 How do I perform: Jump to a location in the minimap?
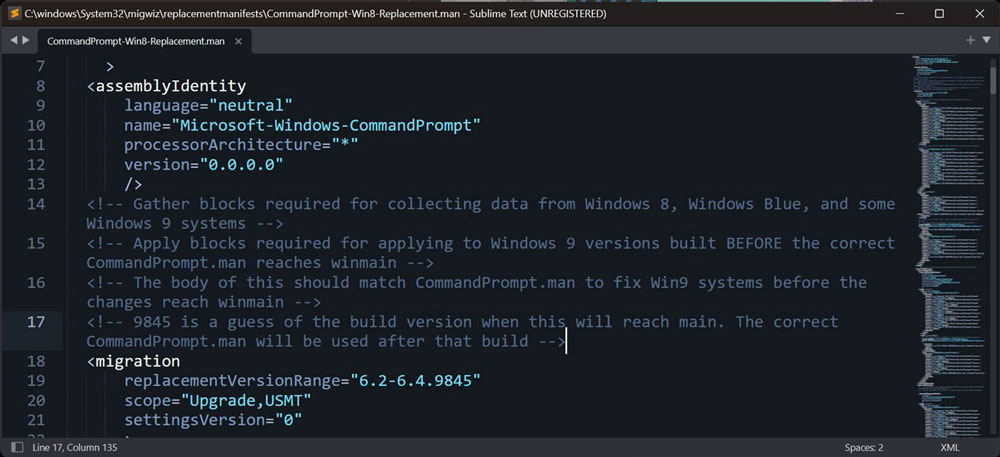click(949, 245)
